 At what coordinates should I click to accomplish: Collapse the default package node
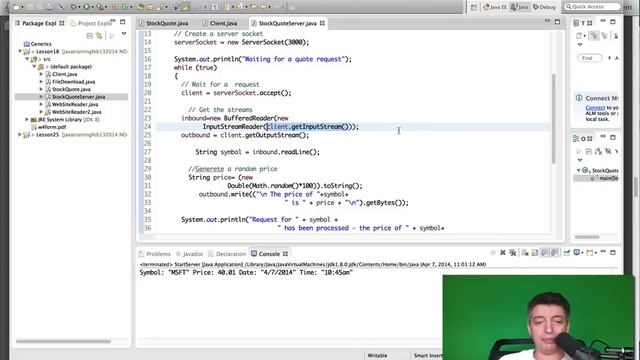point(34,67)
